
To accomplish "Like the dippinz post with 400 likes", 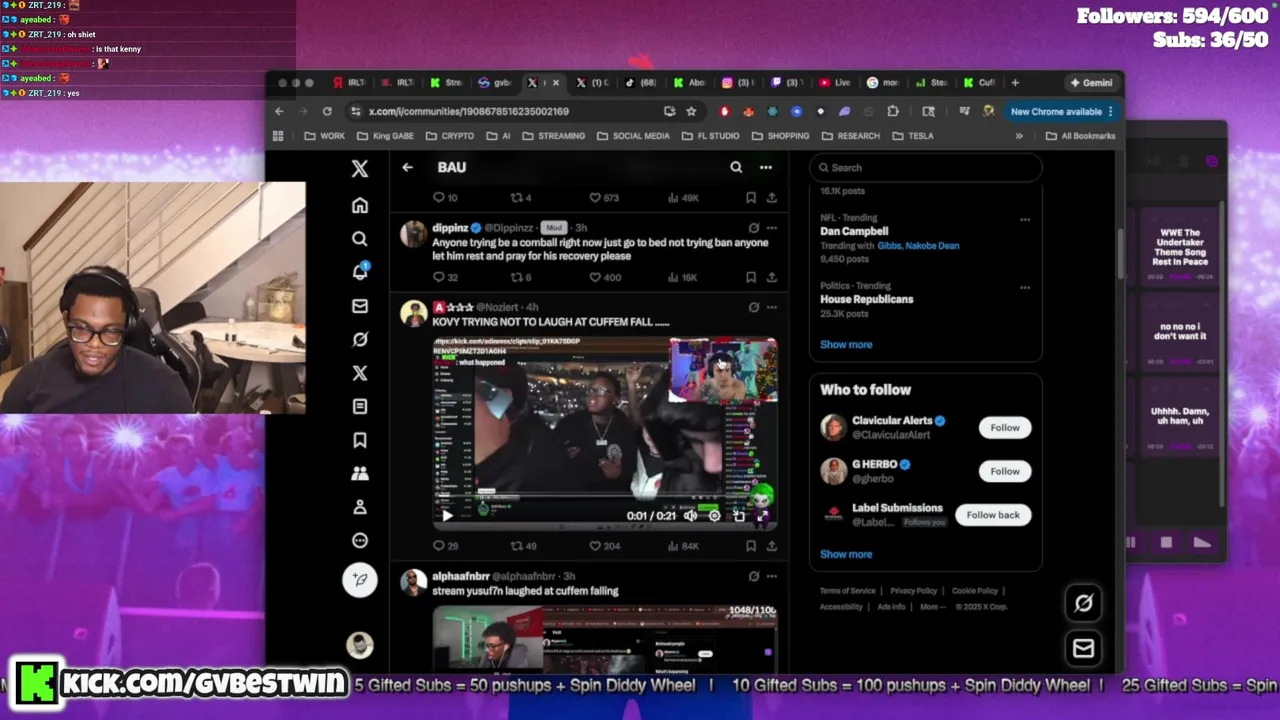I will click(x=605, y=277).
